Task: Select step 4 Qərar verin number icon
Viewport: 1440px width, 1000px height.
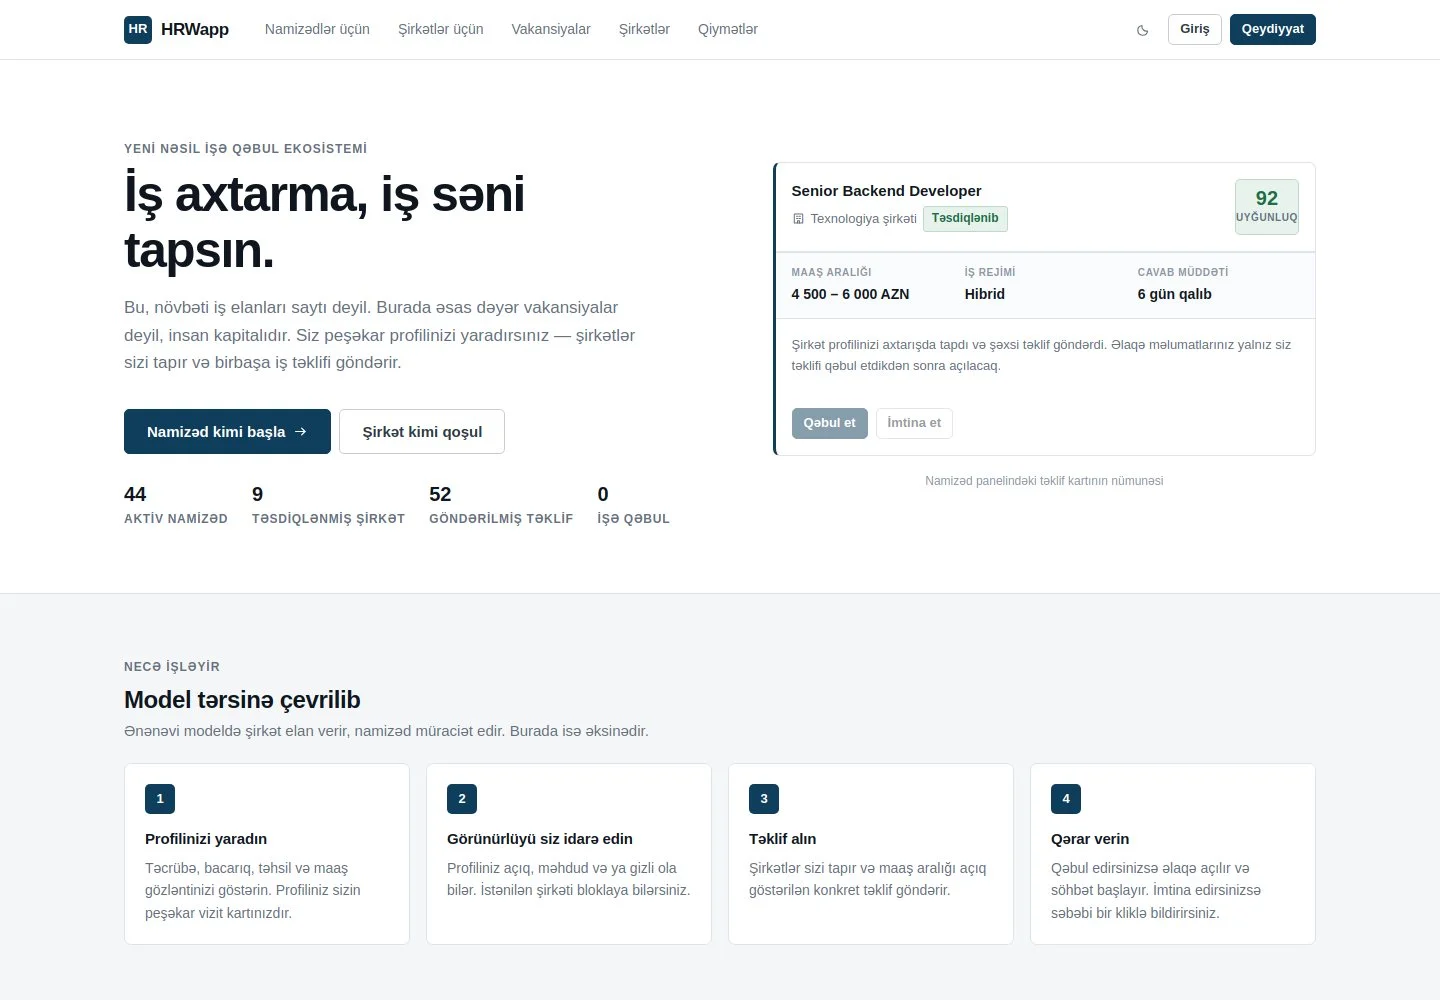Action: pyautogui.click(x=1066, y=799)
